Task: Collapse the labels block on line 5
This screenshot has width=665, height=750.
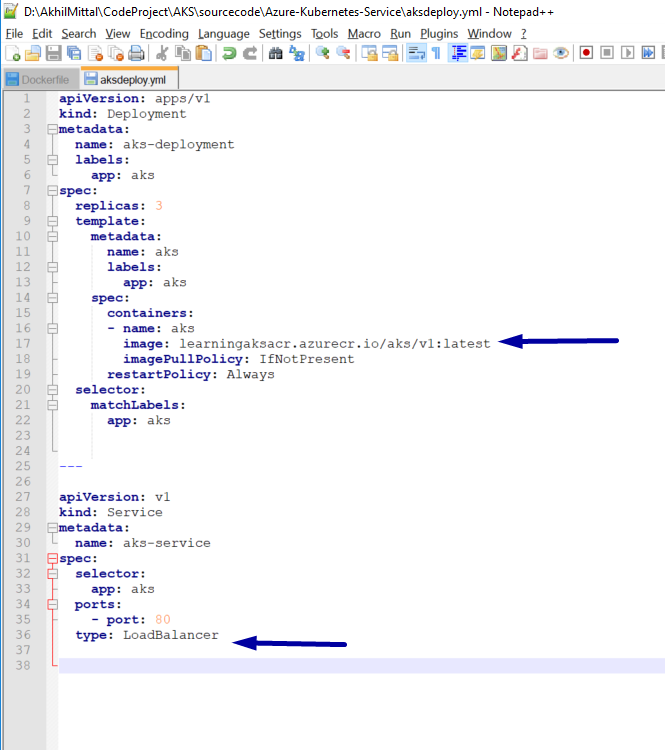Action: click(x=52, y=160)
